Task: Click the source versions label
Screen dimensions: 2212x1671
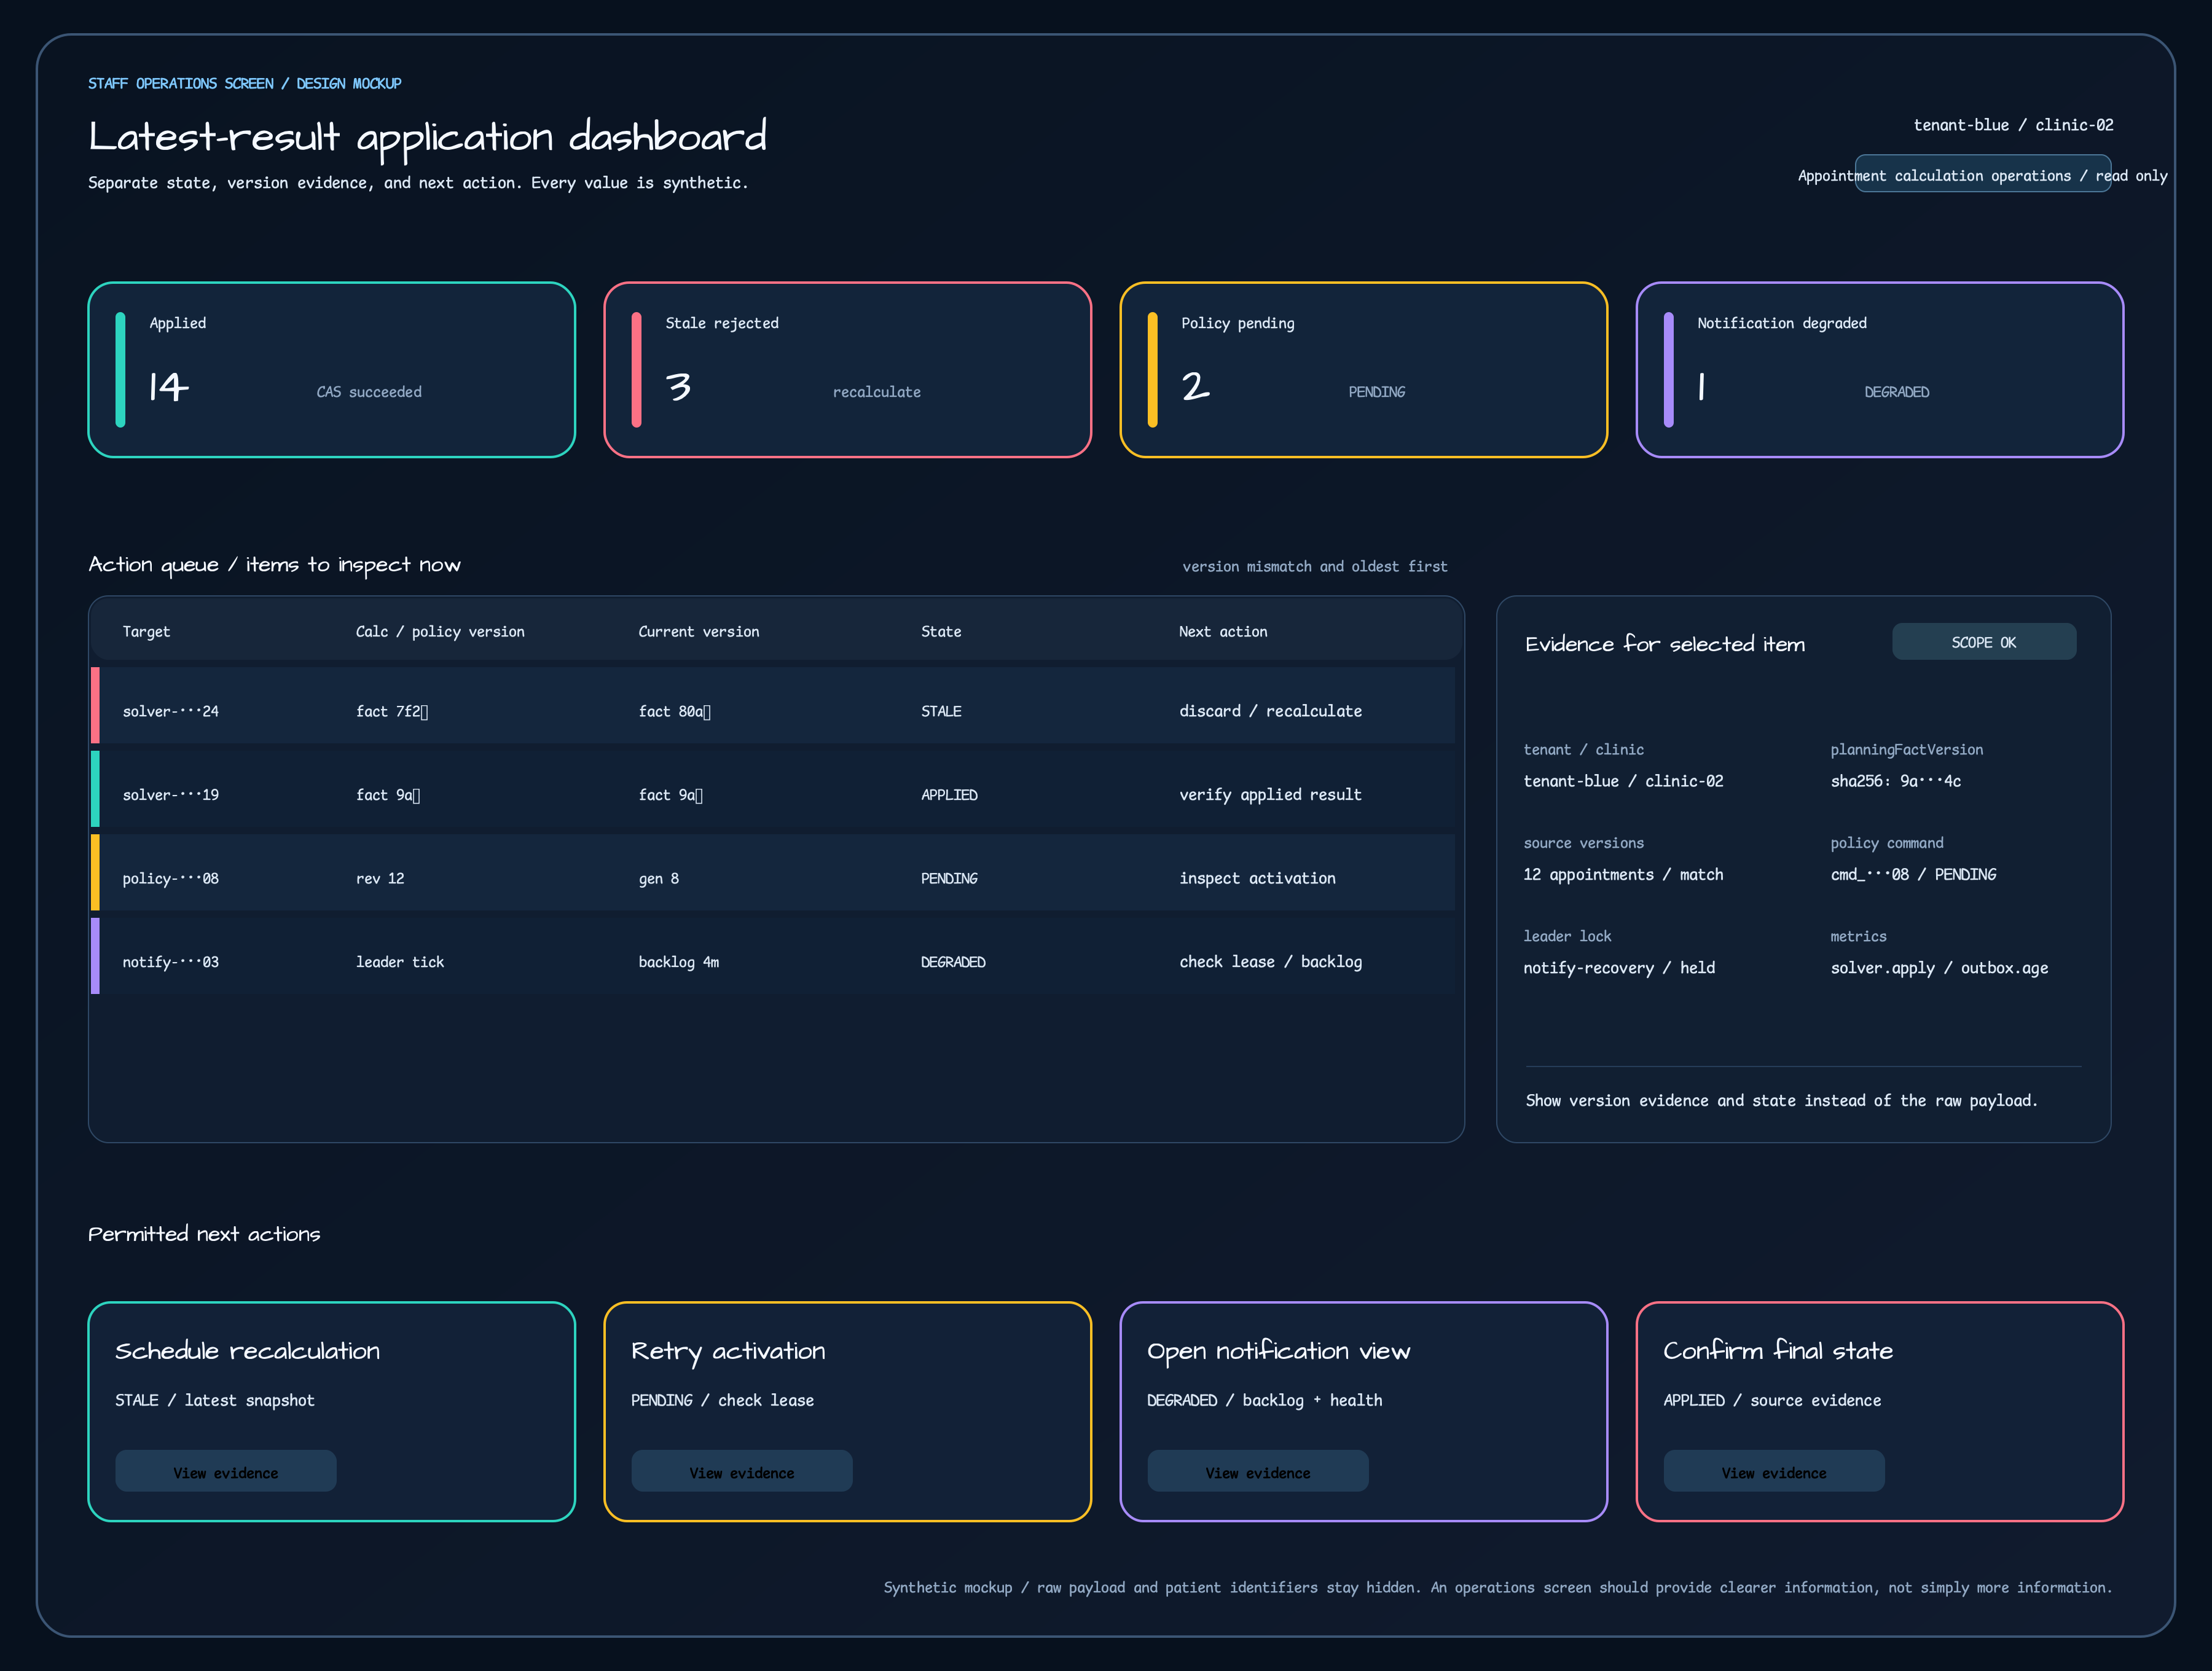Action: pyautogui.click(x=1584, y=843)
